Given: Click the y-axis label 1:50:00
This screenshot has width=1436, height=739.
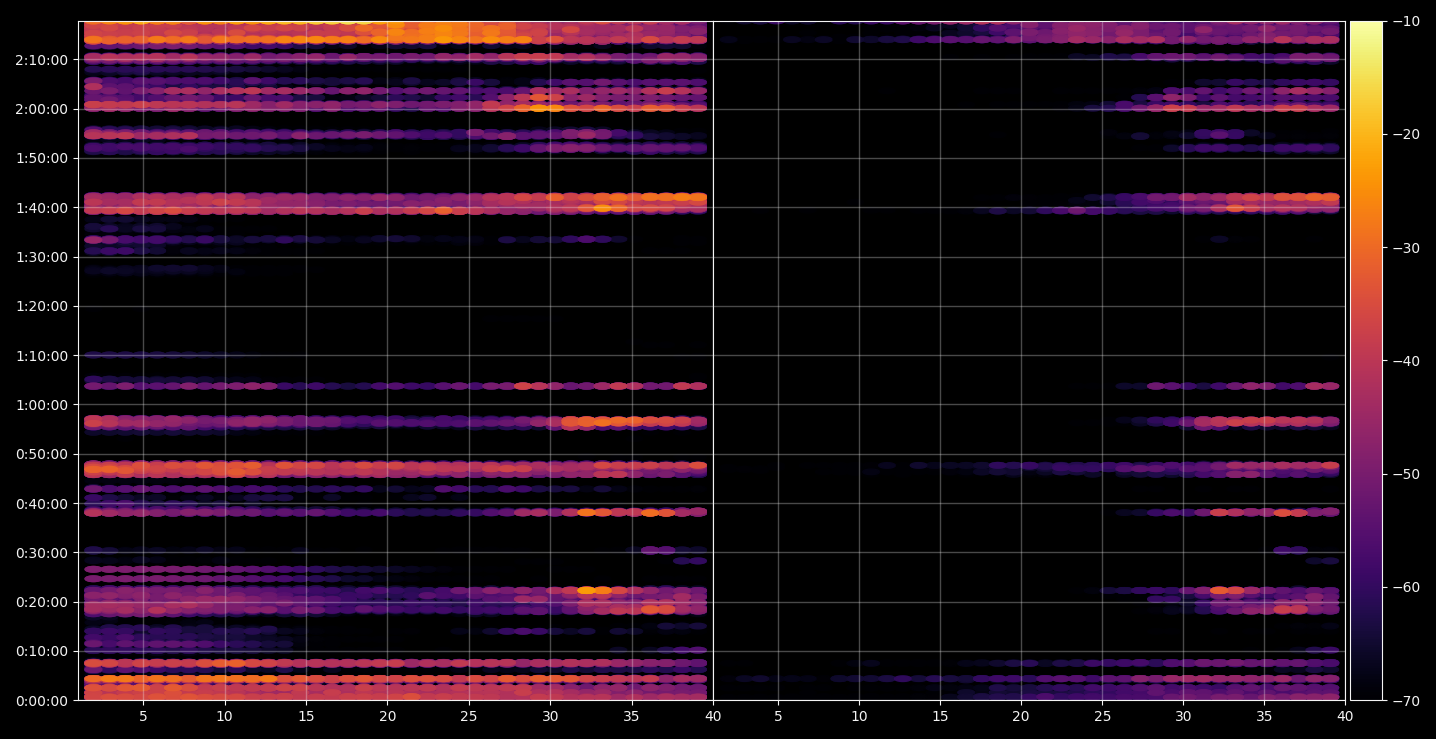Looking at the screenshot, I should point(42,158).
